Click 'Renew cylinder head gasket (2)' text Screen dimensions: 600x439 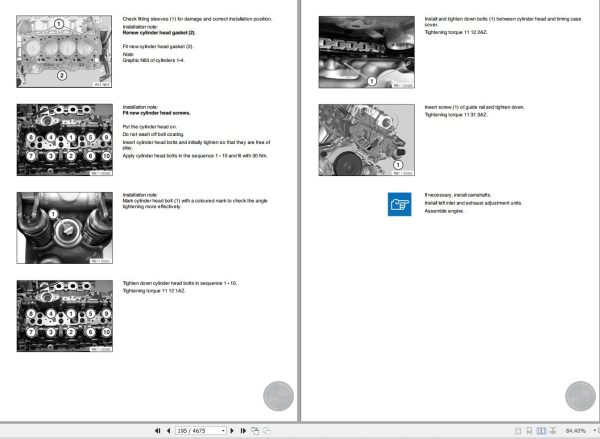pos(159,33)
